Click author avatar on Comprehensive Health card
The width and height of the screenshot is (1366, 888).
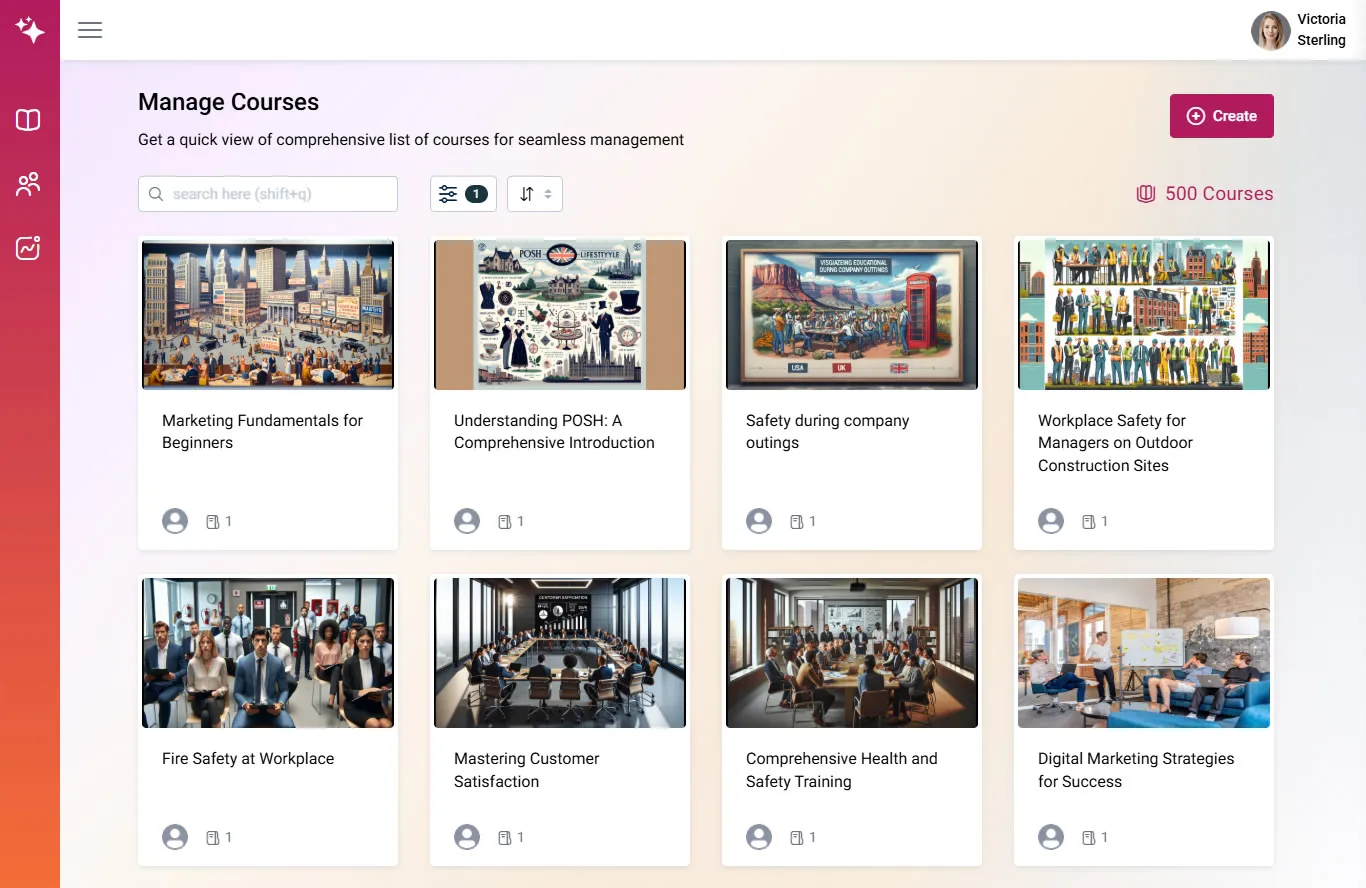[759, 837]
